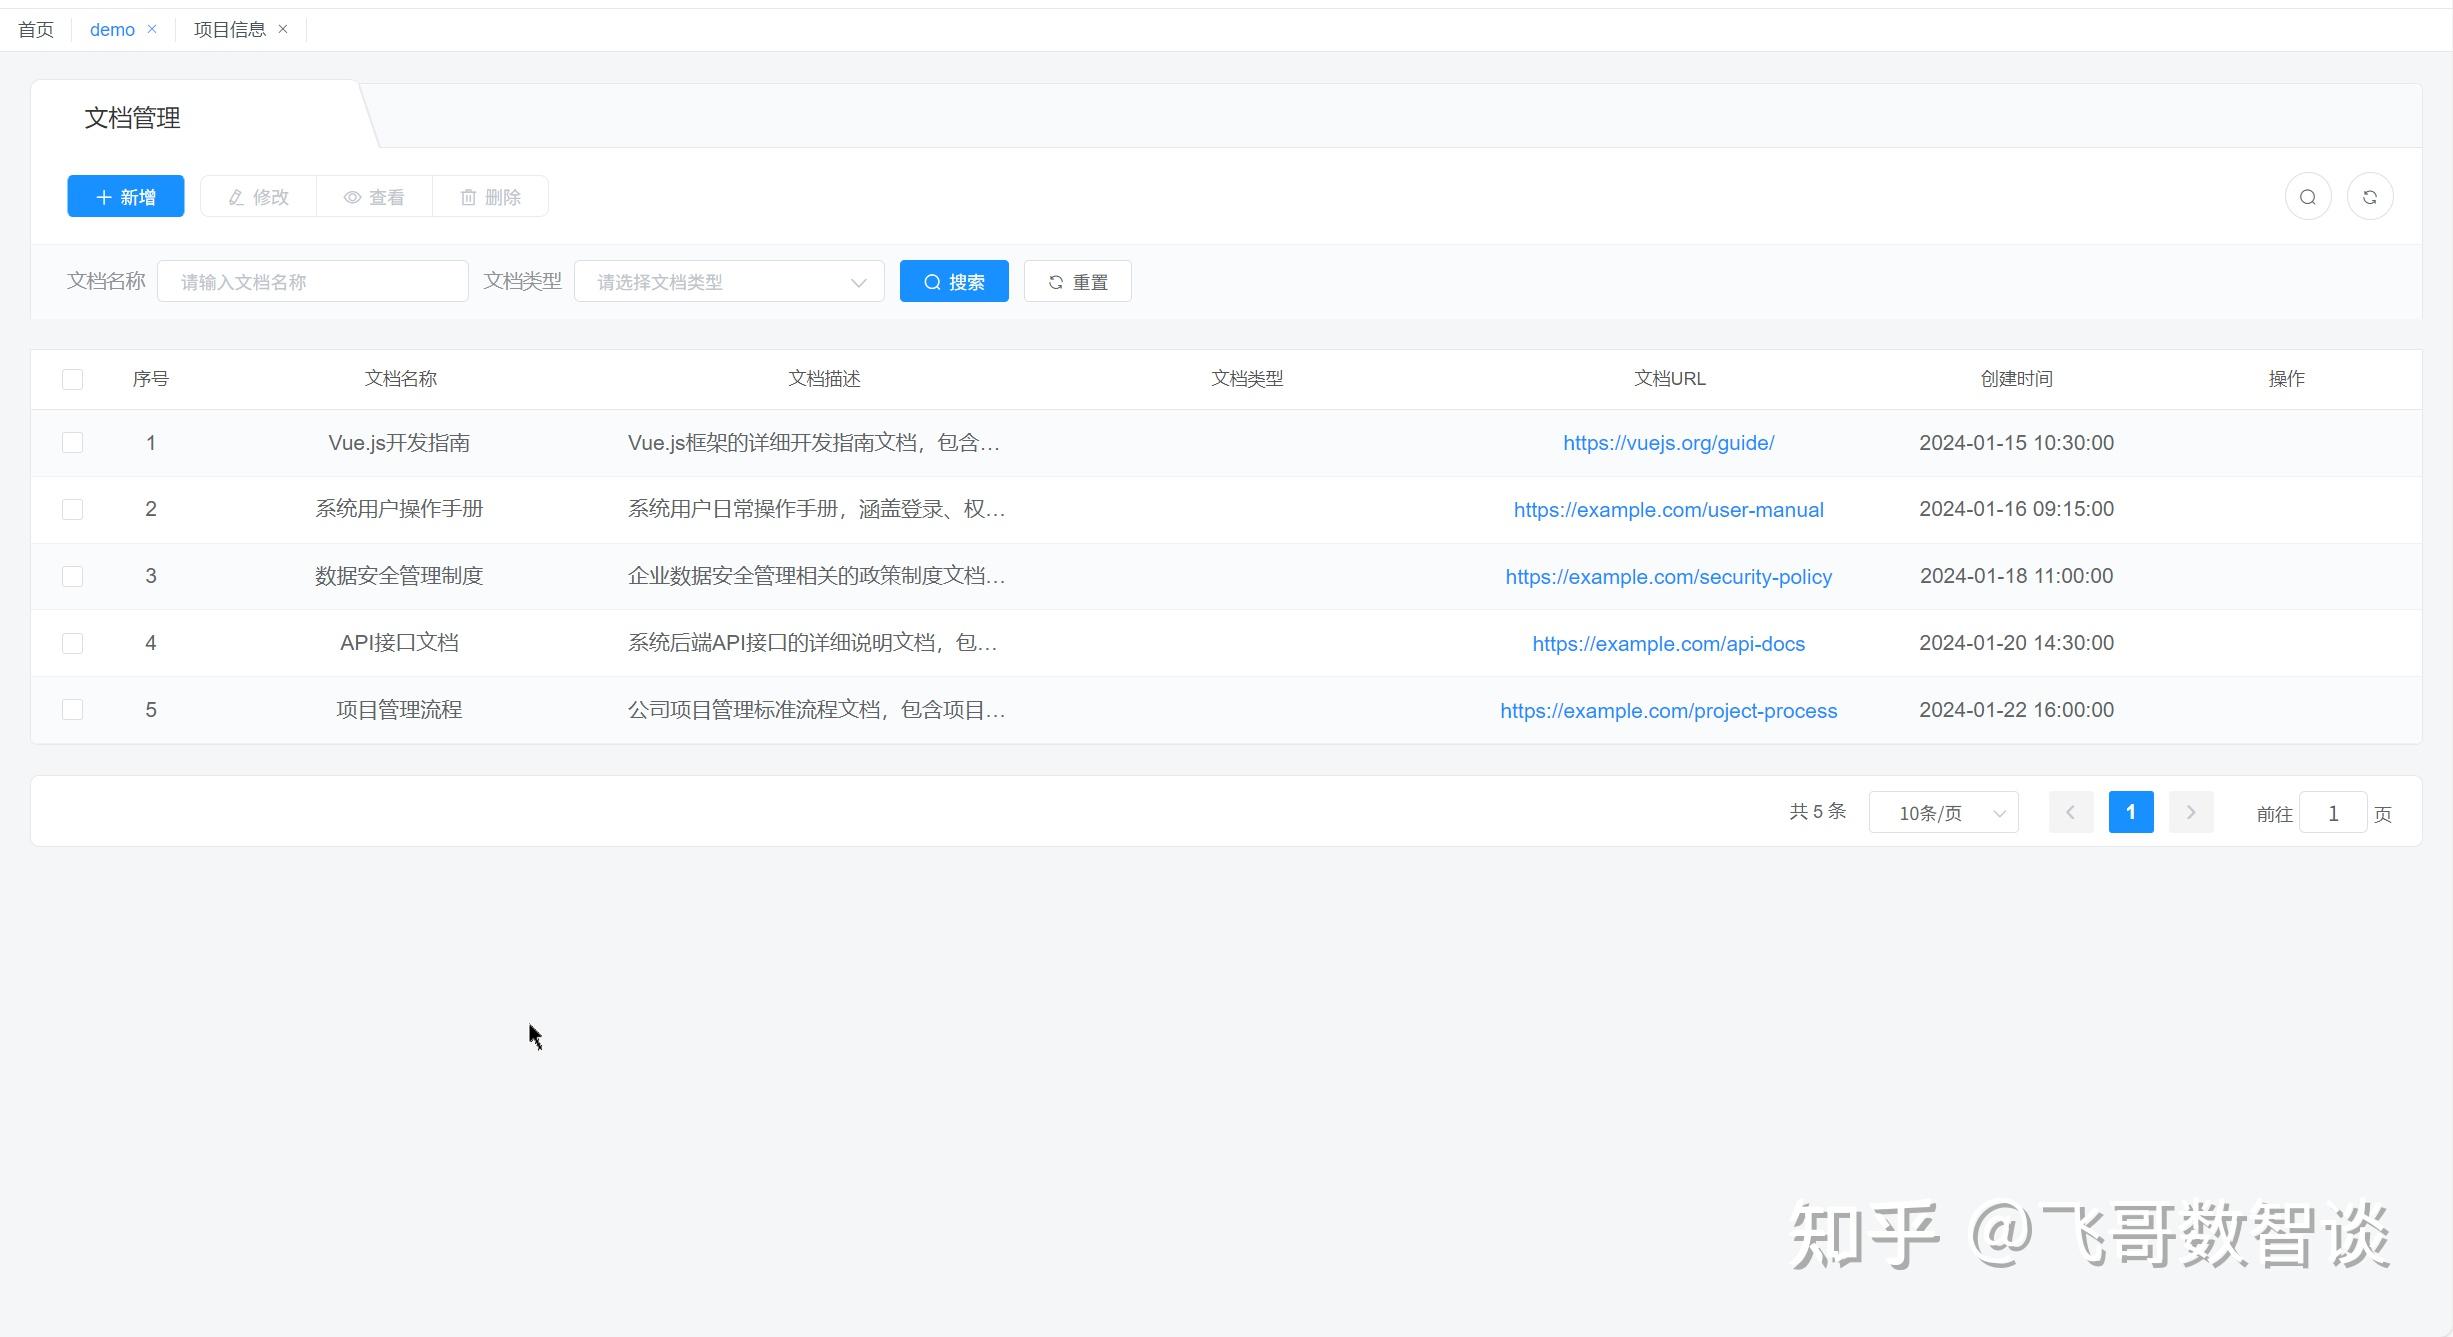Check the checkbox for row 5 项目管理流程
The width and height of the screenshot is (2453, 1337).
[72, 709]
